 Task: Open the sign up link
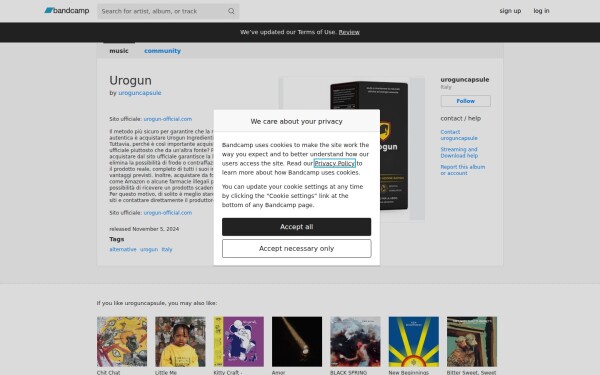tap(510, 11)
